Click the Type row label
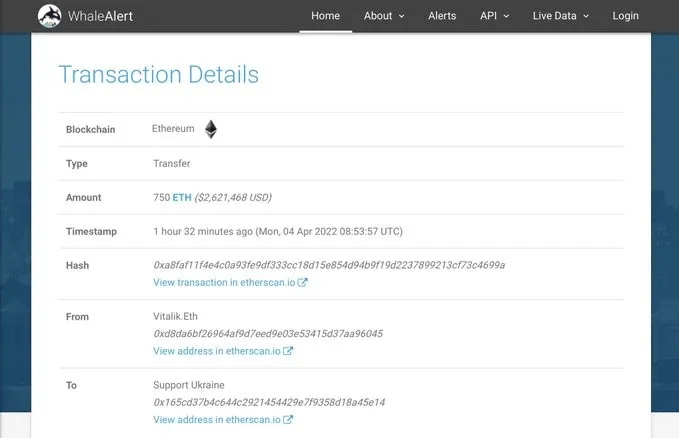This screenshot has height=438, width=679. 77,164
